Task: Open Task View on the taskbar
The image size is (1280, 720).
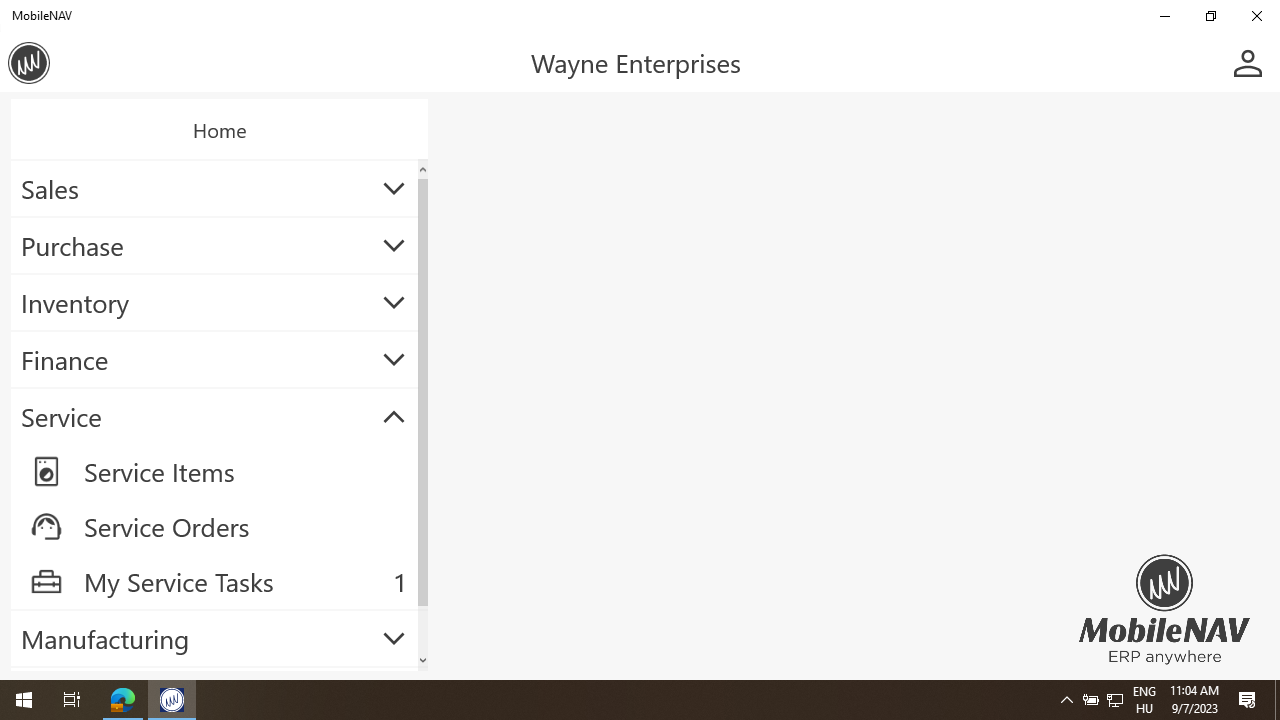Action: click(x=72, y=700)
